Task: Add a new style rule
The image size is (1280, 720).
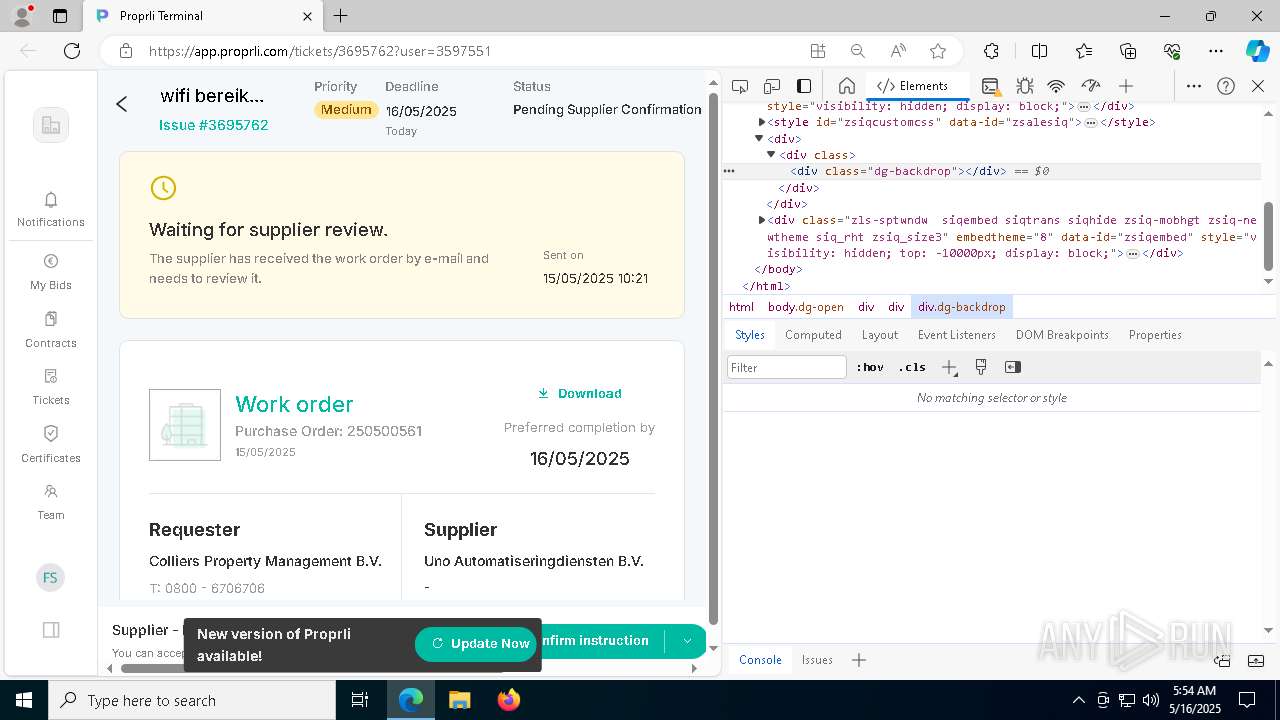Action: tap(949, 367)
